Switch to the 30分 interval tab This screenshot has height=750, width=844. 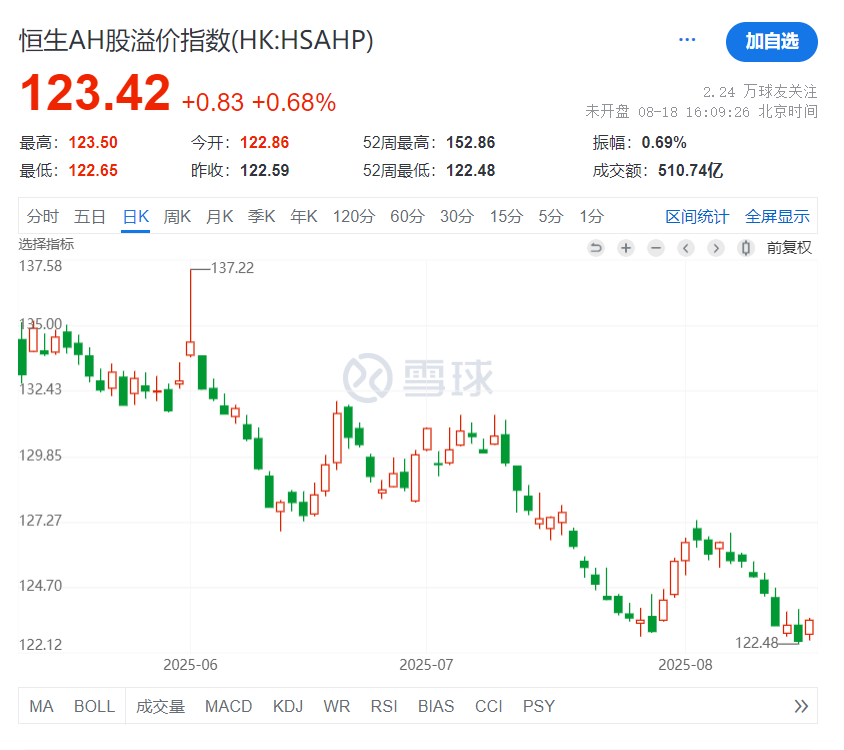click(457, 216)
